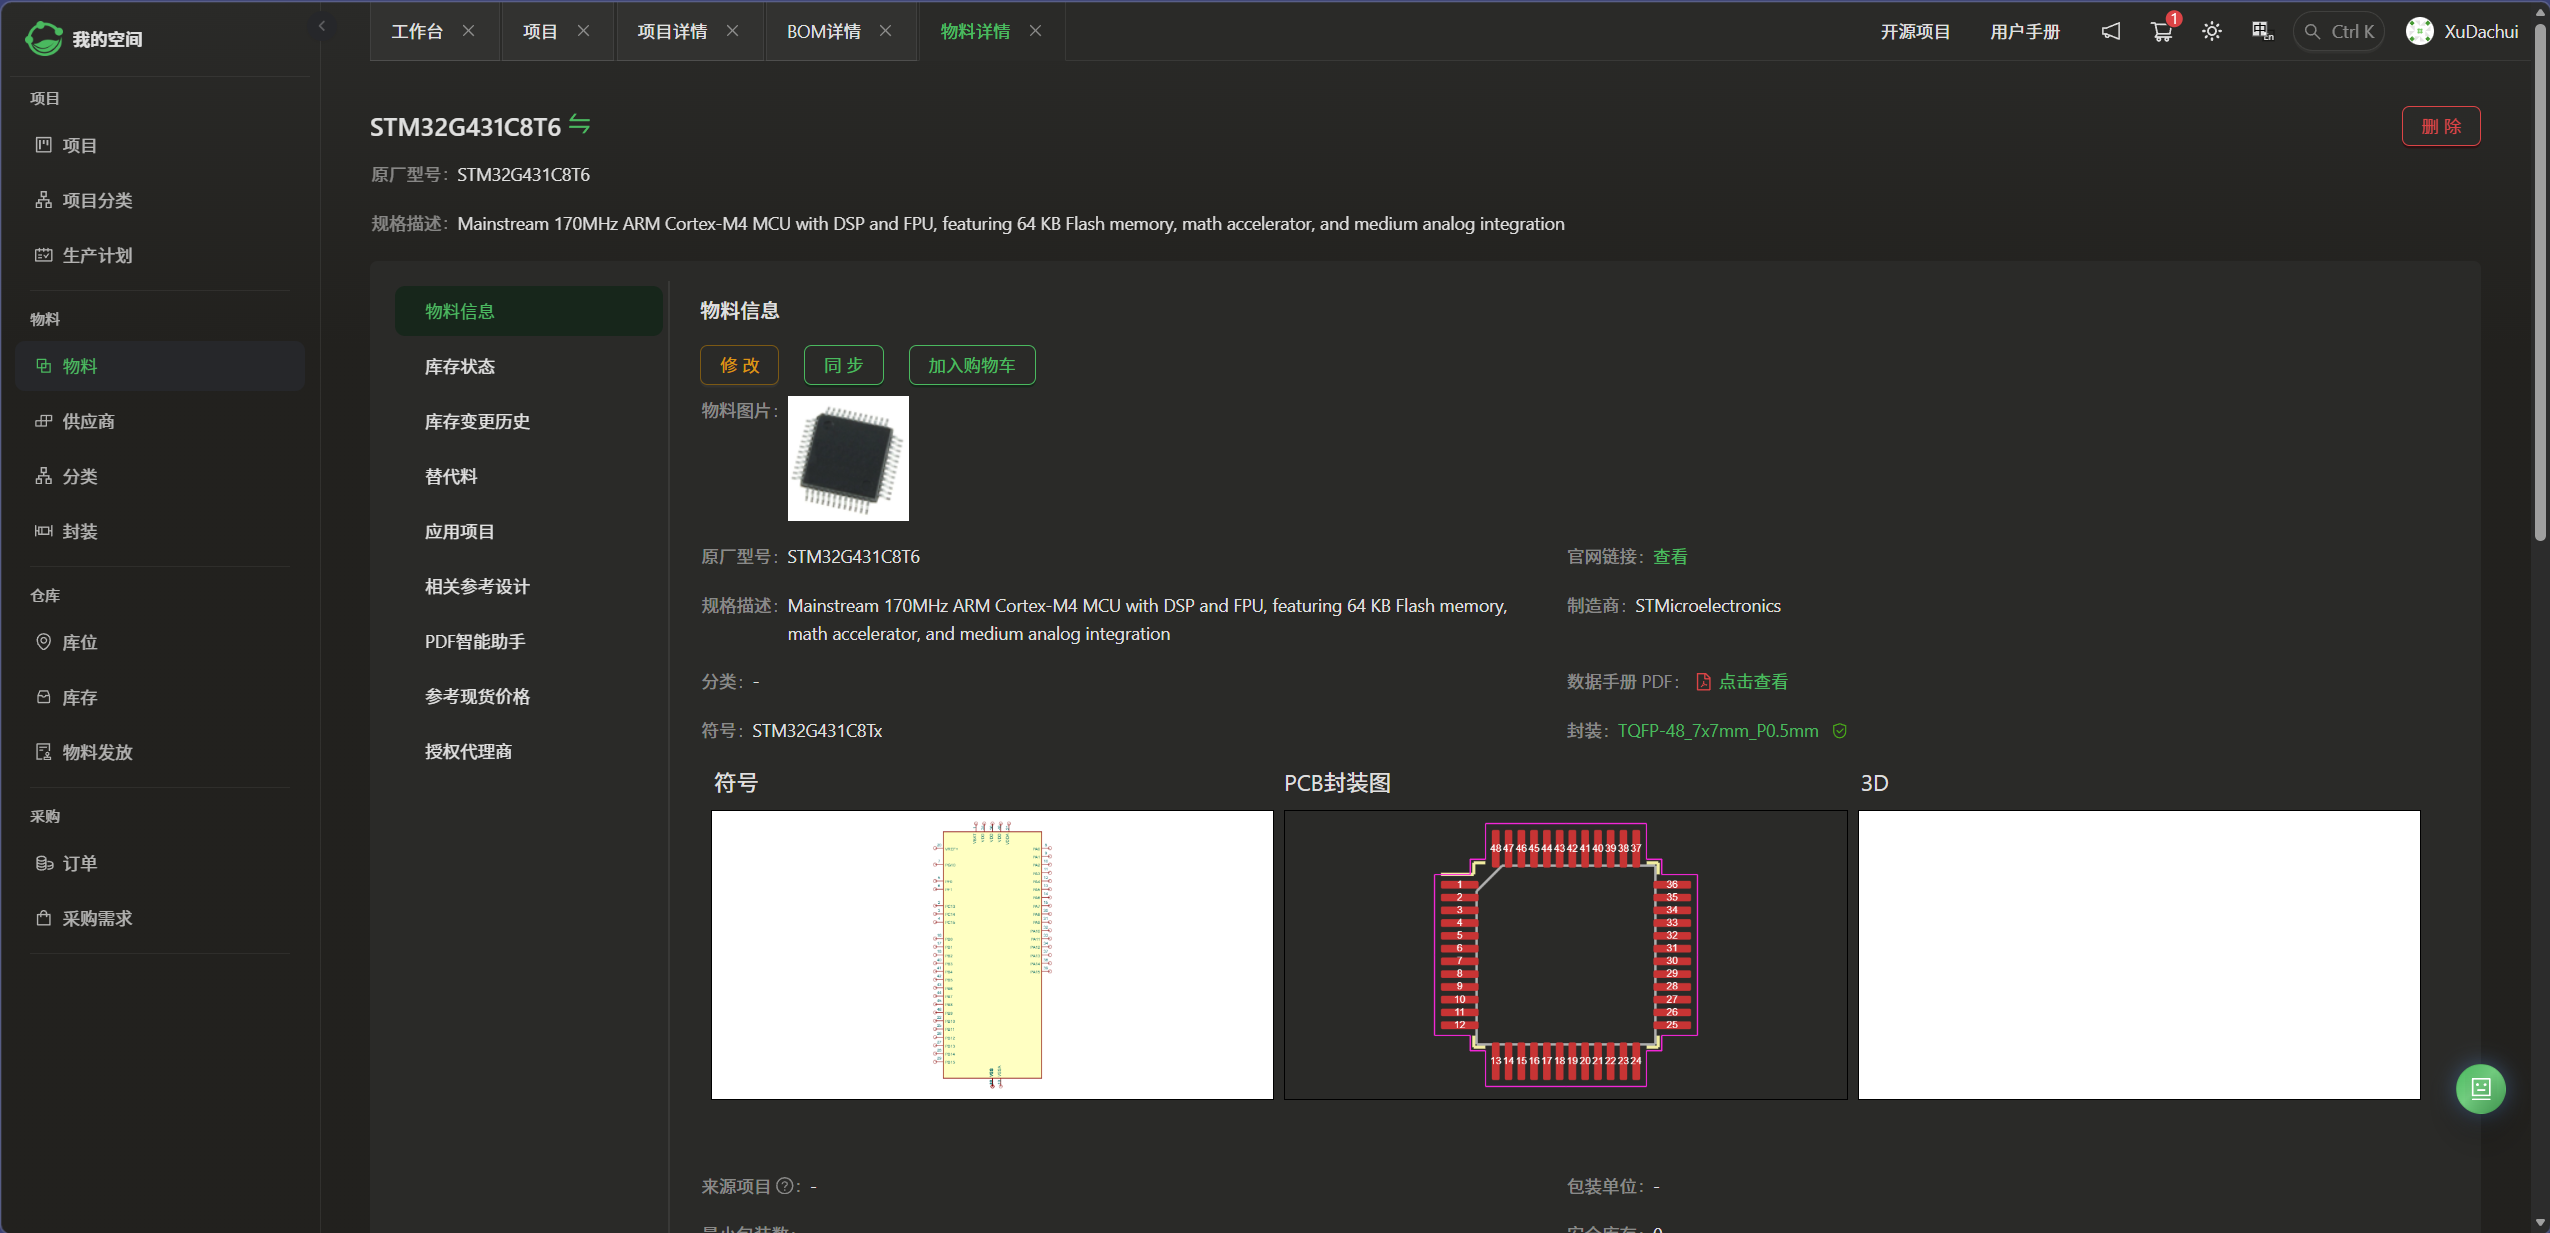Click the language translate icon
This screenshot has height=1233, width=2550.
2261,32
